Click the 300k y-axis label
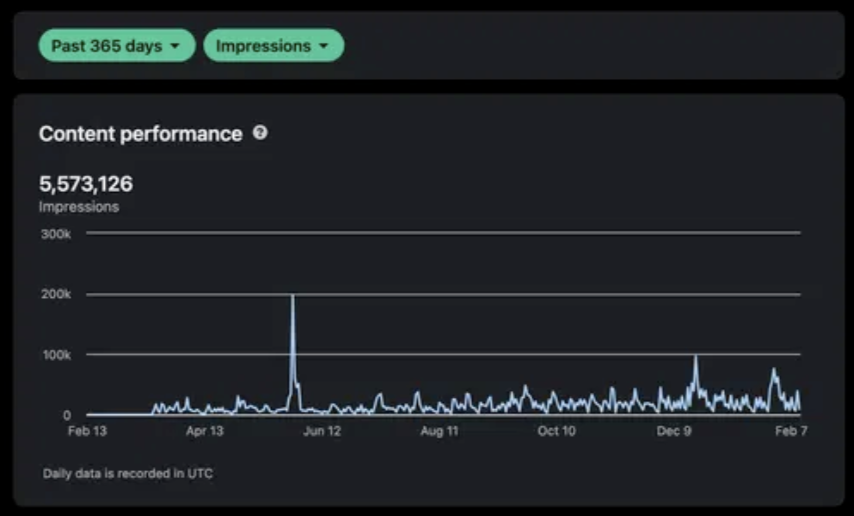 tap(55, 234)
